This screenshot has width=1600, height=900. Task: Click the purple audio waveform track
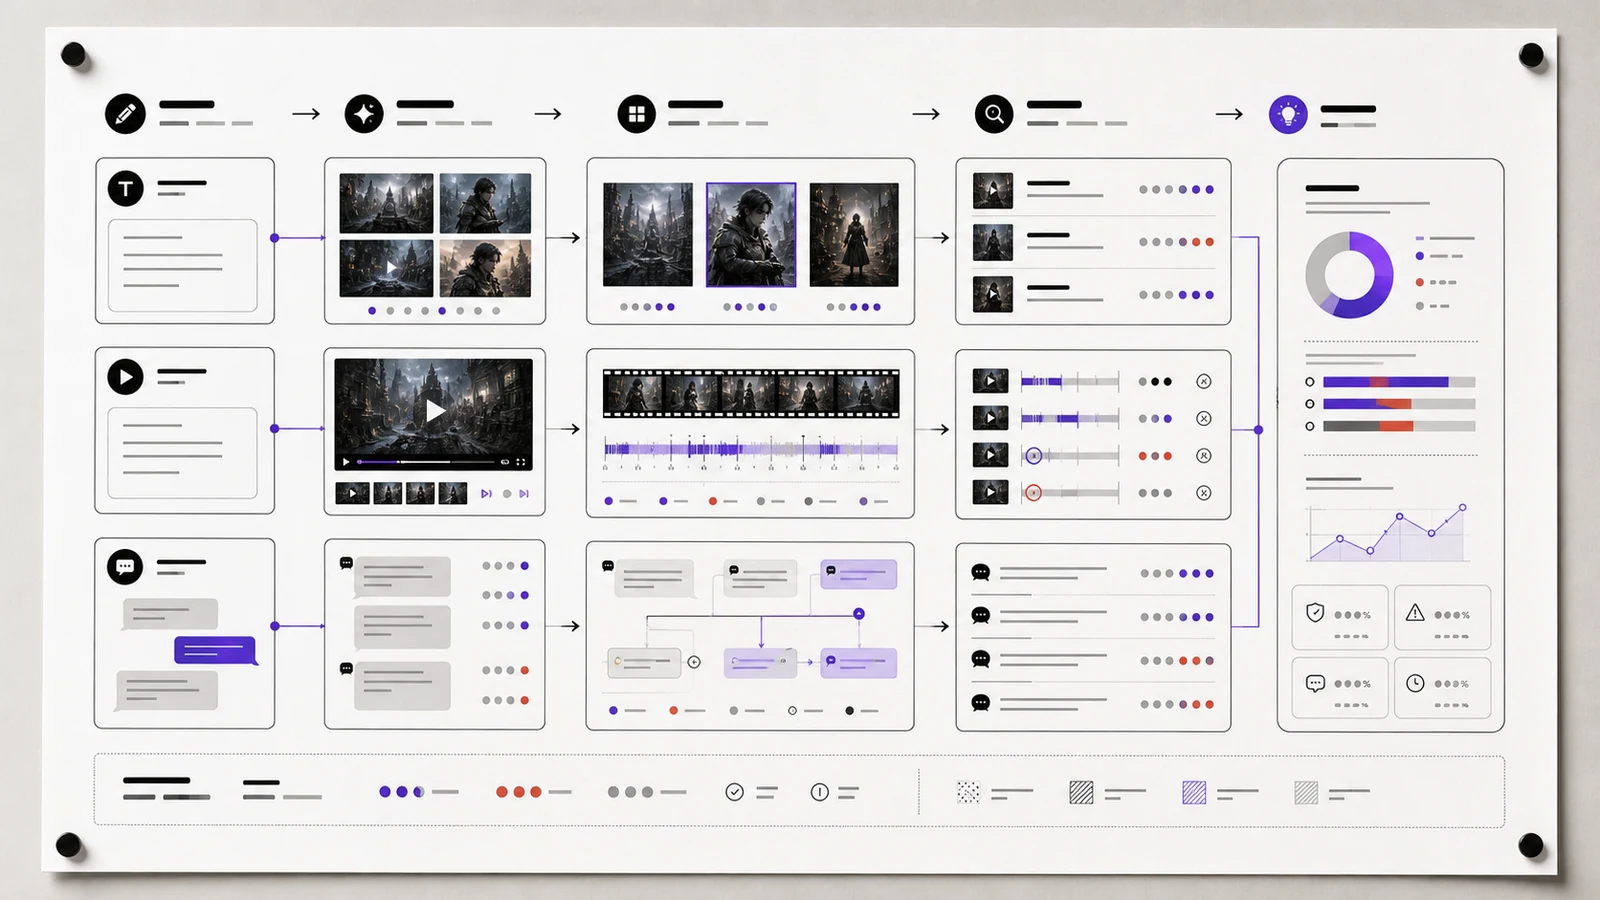pyautogui.click(x=751, y=449)
